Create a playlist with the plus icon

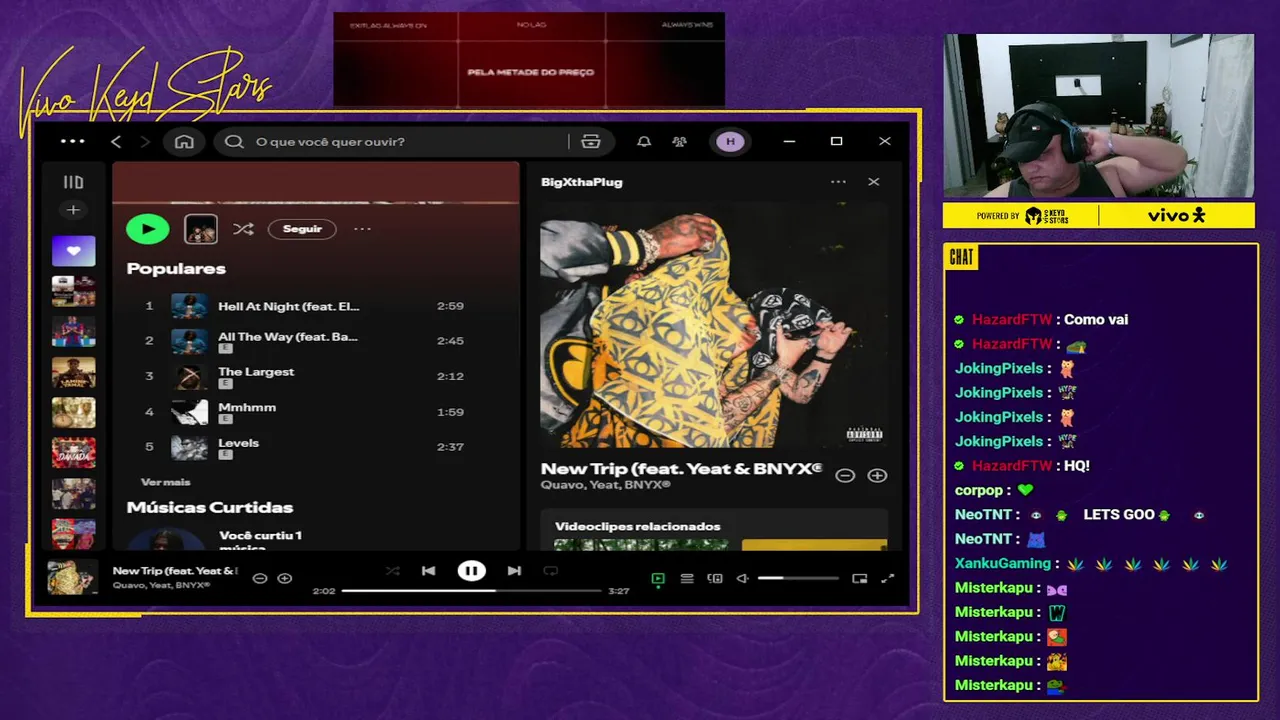click(73, 210)
